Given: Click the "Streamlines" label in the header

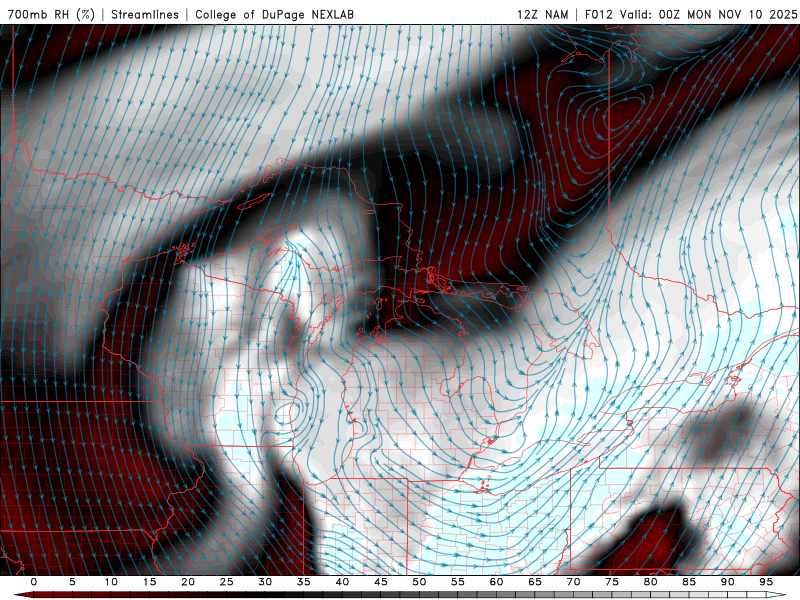Looking at the screenshot, I should point(145,14).
